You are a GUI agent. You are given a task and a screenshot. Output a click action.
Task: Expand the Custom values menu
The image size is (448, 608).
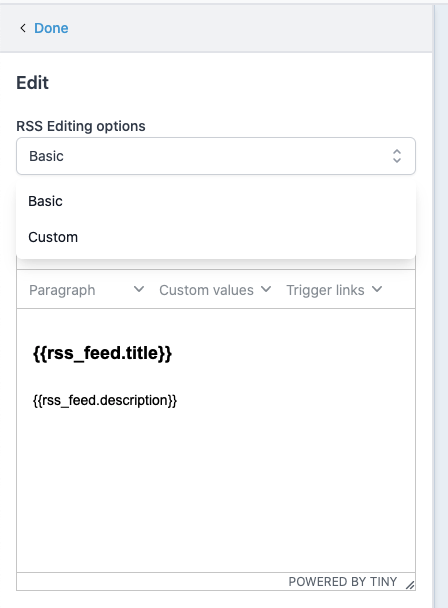[215, 290]
